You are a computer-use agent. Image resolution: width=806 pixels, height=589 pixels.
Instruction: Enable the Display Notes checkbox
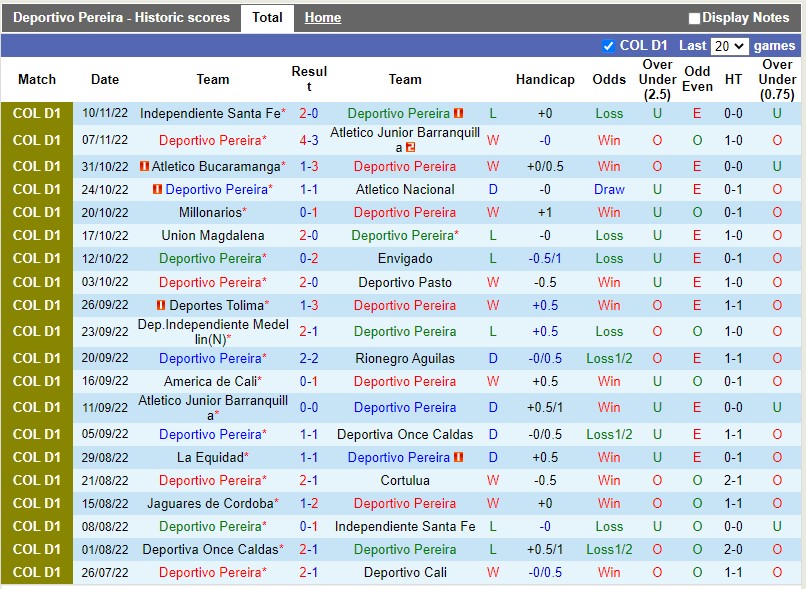coord(692,17)
